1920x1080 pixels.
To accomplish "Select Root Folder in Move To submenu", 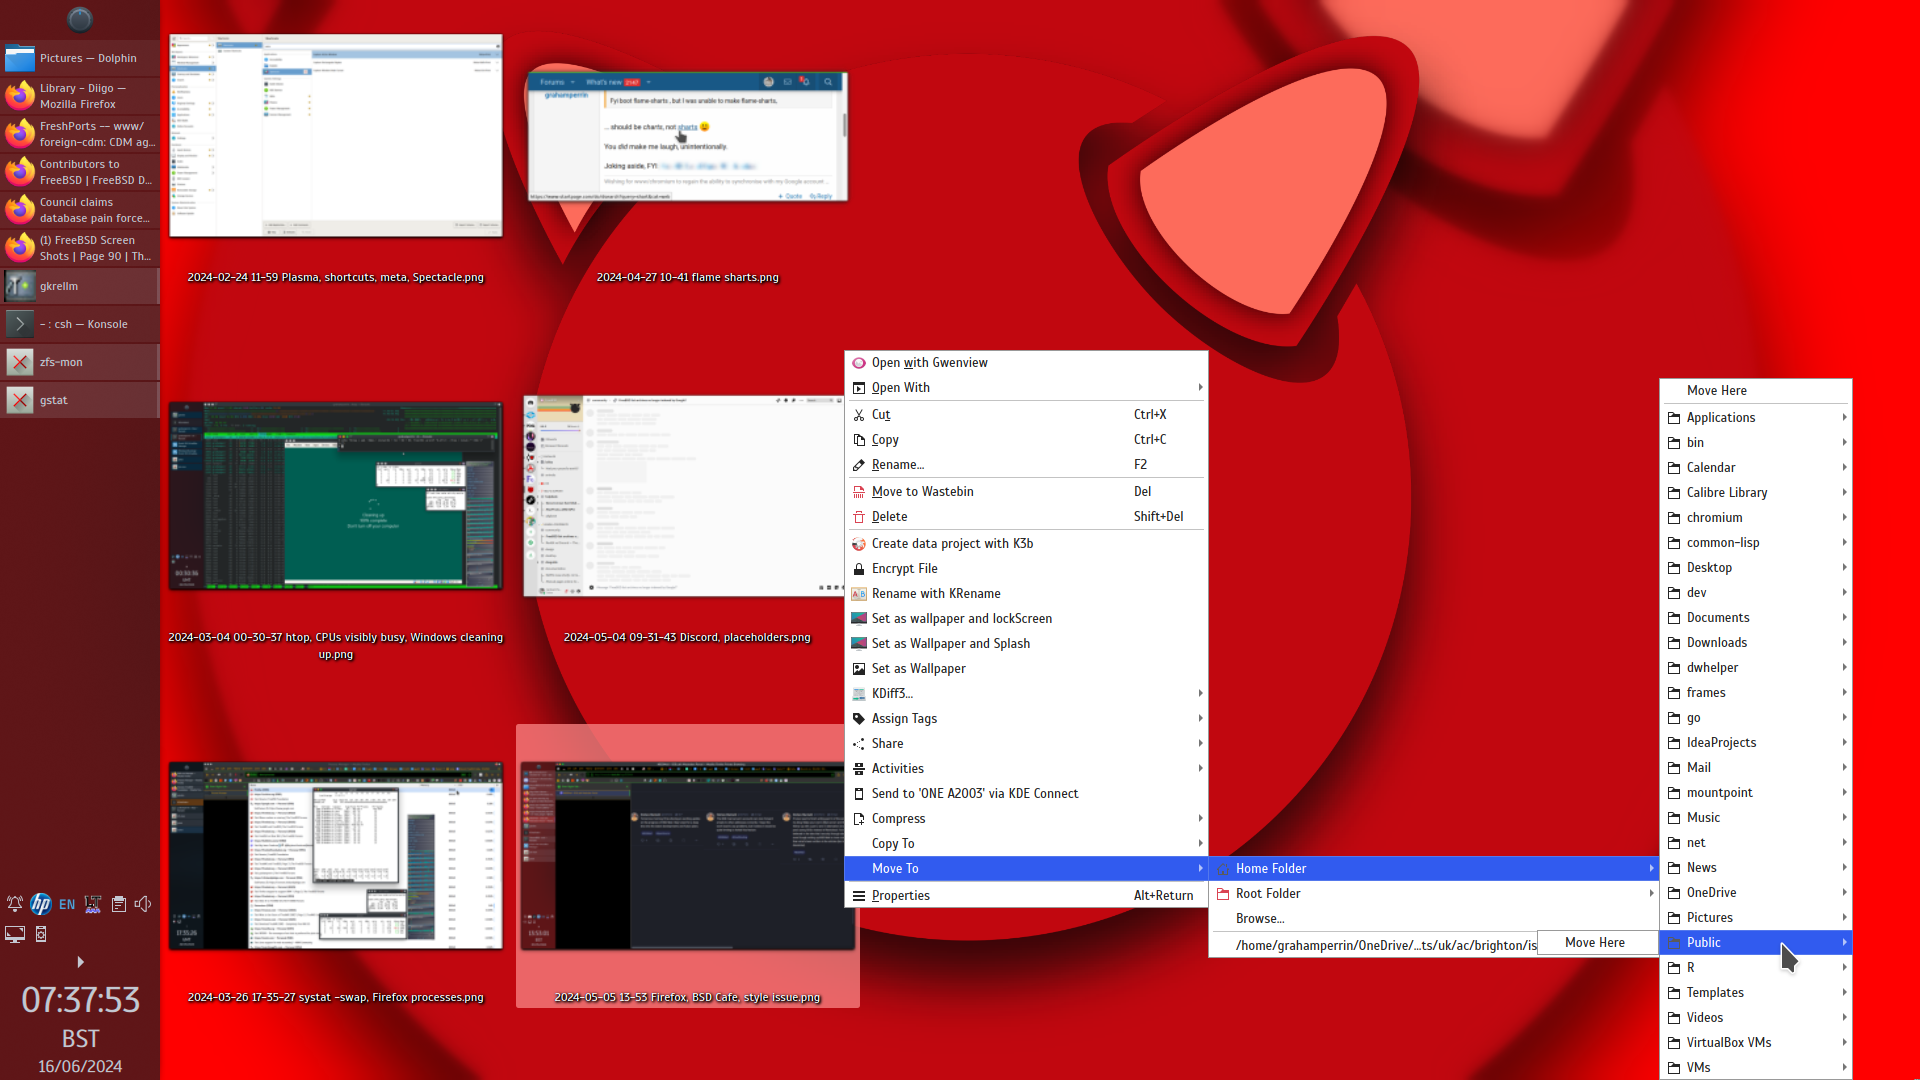I will click(x=1434, y=893).
